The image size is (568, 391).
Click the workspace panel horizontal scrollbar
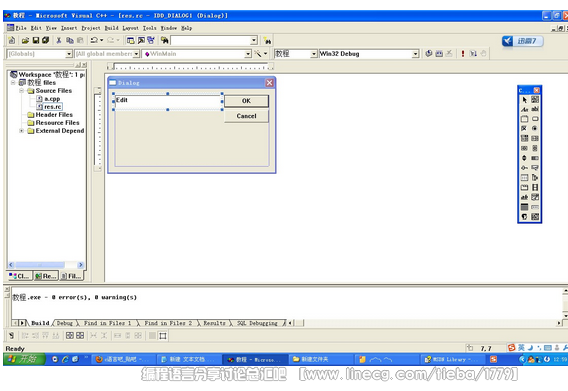point(46,265)
